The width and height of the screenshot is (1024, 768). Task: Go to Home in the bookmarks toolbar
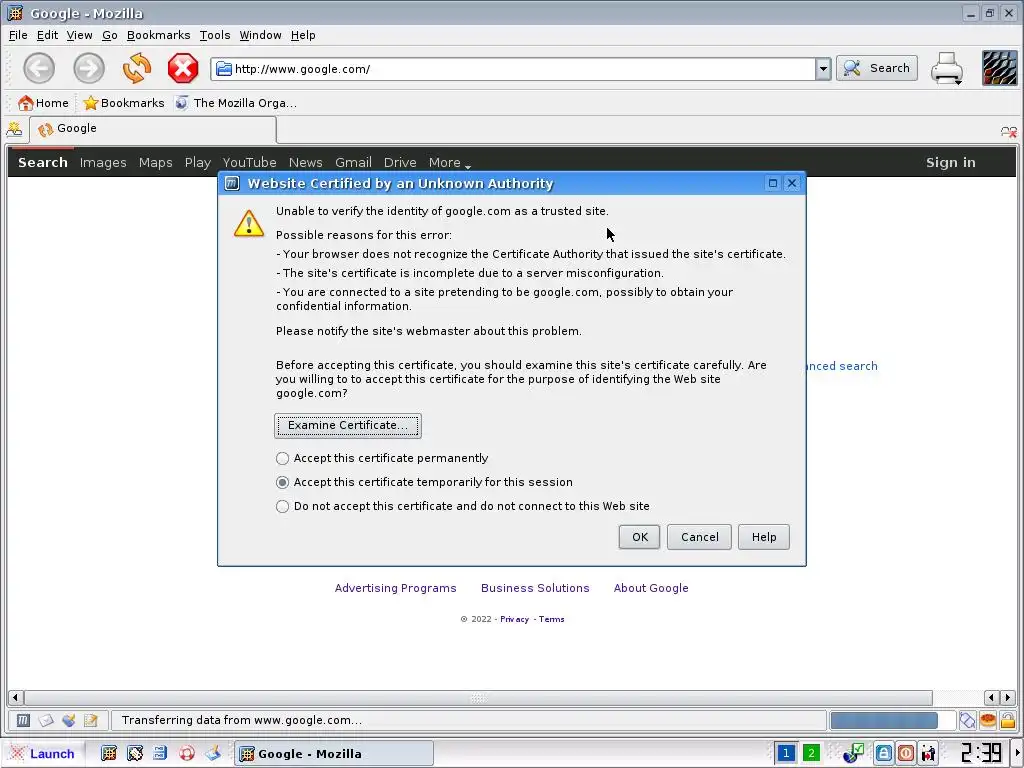tap(44, 103)
